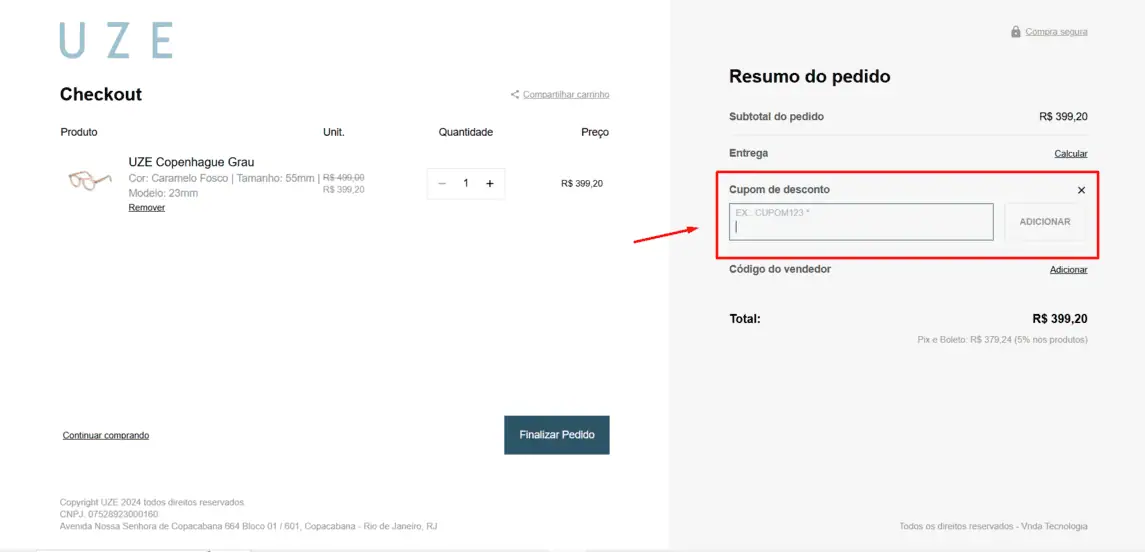Click the Resumo do pedido heading
The height and width of the screenshot is (552, 1145).
[810, 76]
